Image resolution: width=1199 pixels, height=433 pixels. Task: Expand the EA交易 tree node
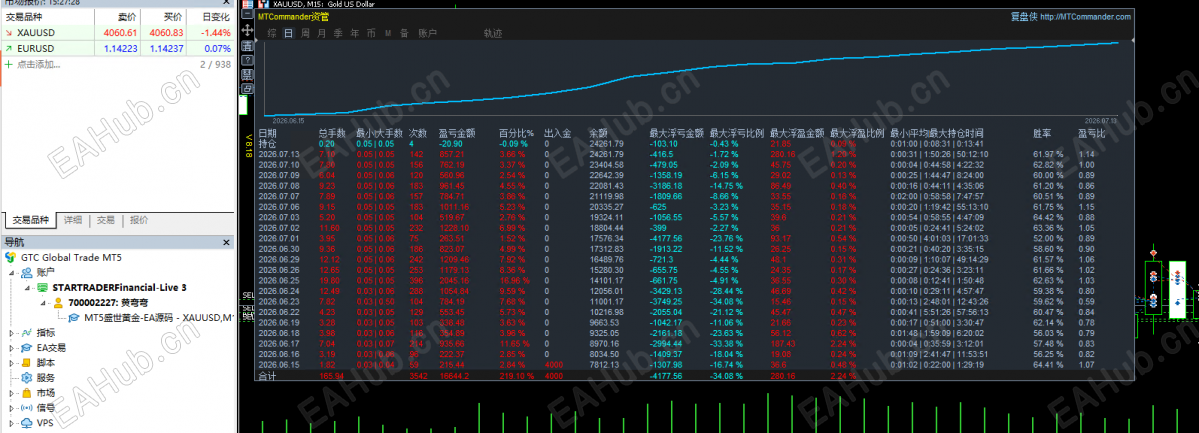(11, 347)
